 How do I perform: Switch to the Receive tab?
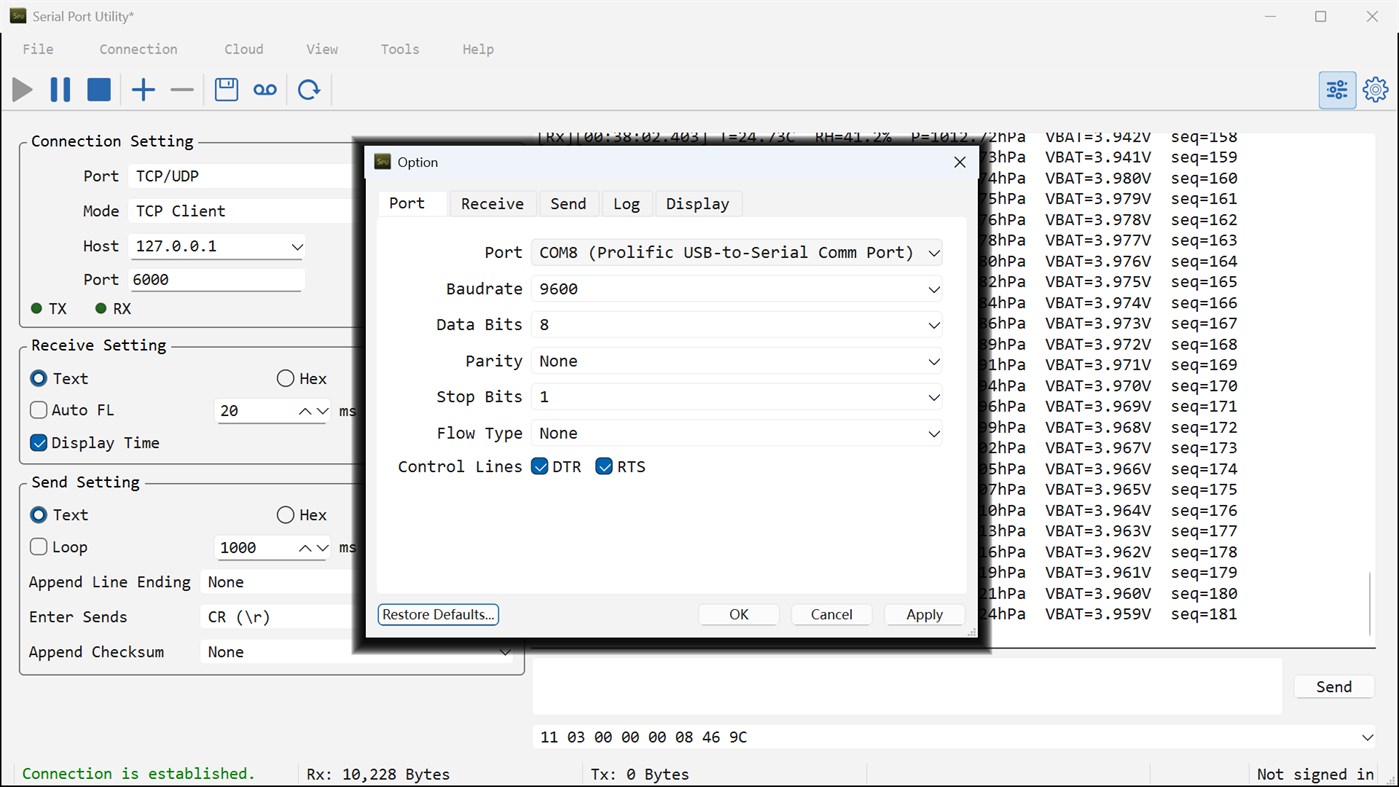click(x=493, y=204)
